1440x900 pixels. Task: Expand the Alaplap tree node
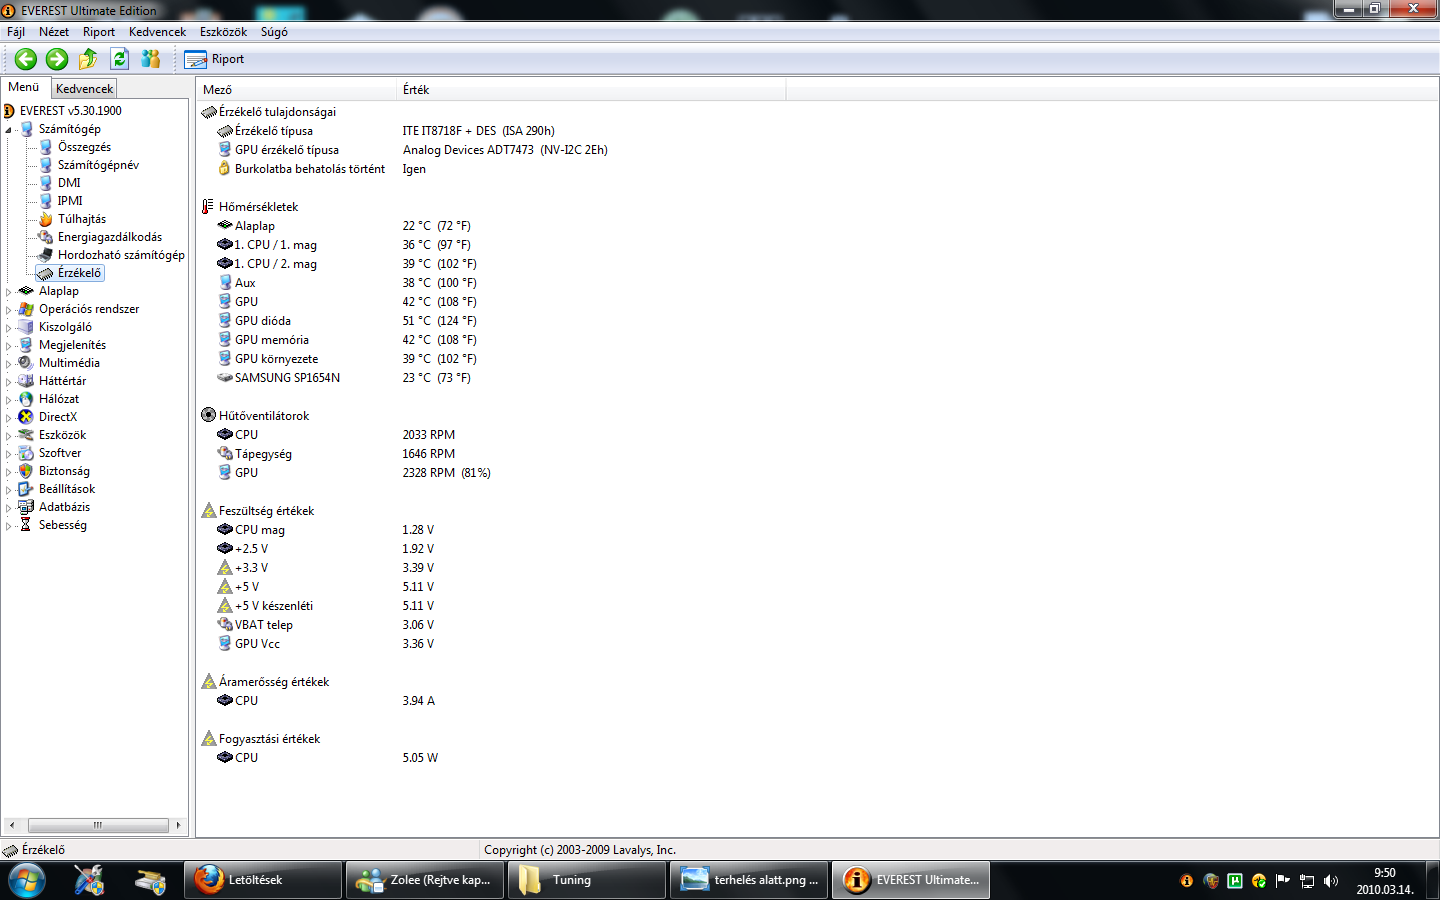coord(9,292)
